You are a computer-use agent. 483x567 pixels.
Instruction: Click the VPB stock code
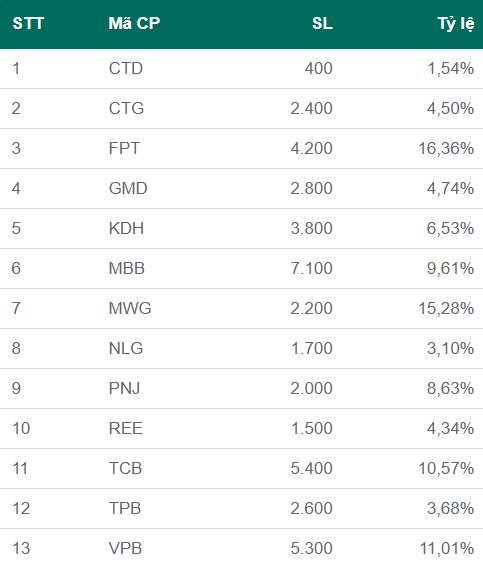point(125,548)
